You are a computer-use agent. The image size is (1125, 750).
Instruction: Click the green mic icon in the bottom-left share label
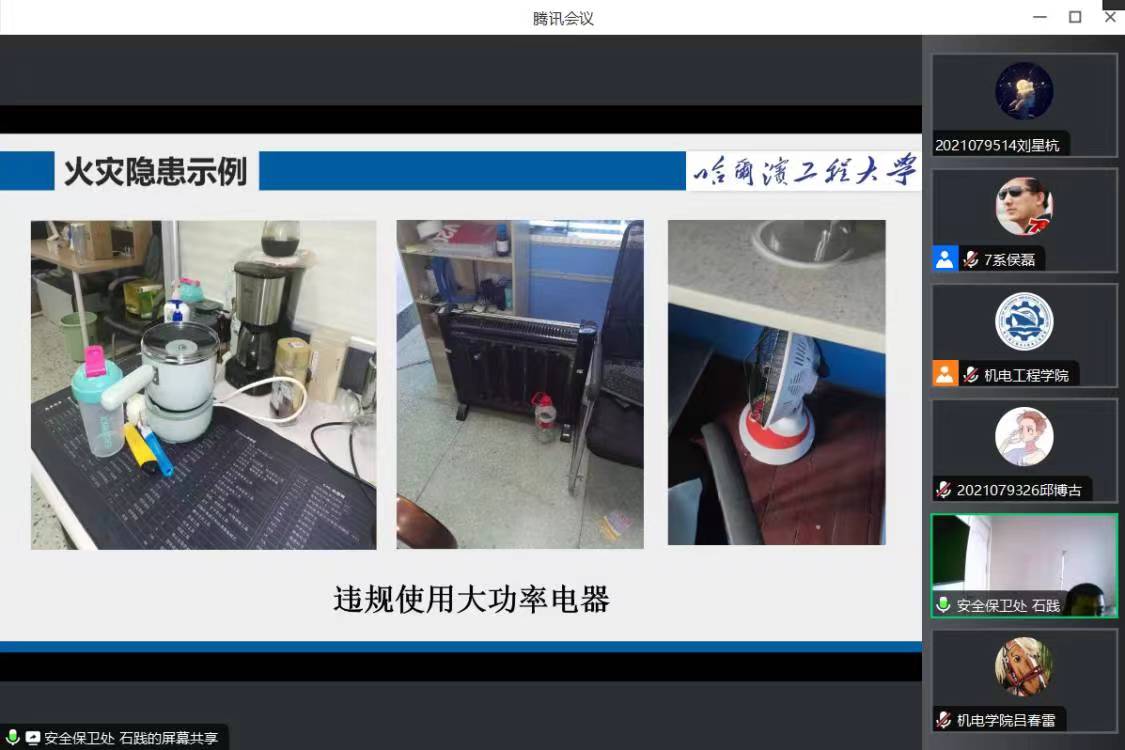(13, 738)
